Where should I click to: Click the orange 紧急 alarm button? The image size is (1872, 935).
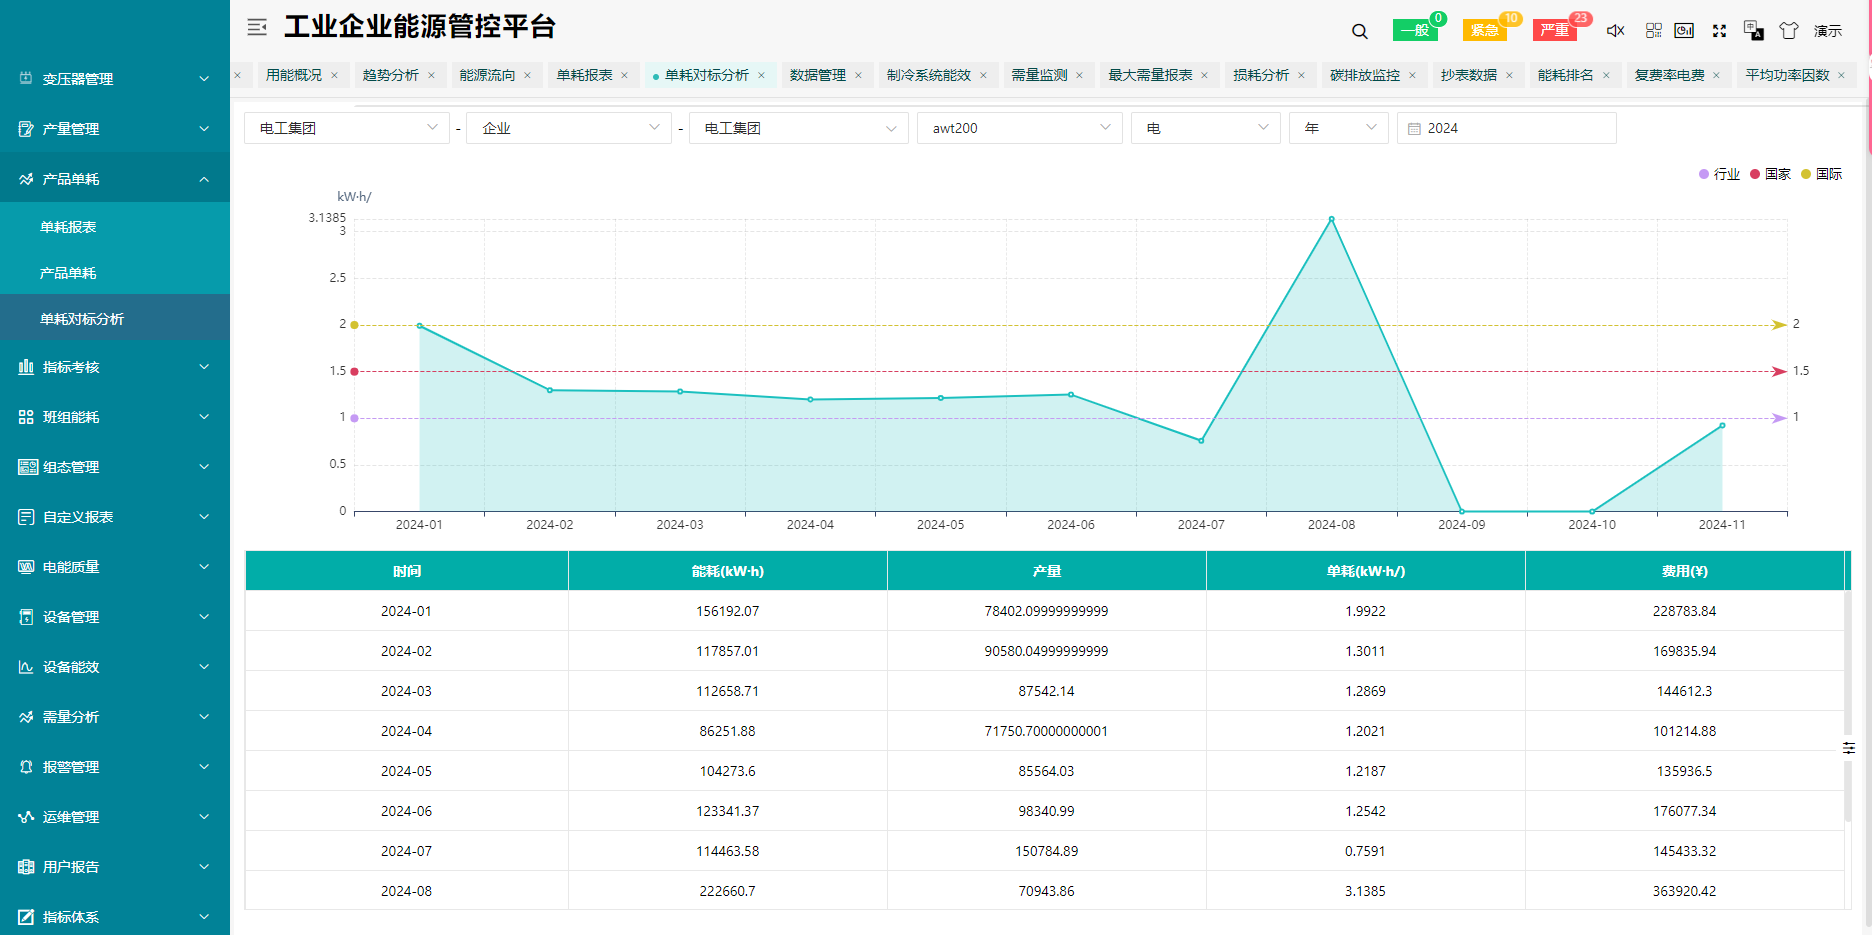point(1485,30)
